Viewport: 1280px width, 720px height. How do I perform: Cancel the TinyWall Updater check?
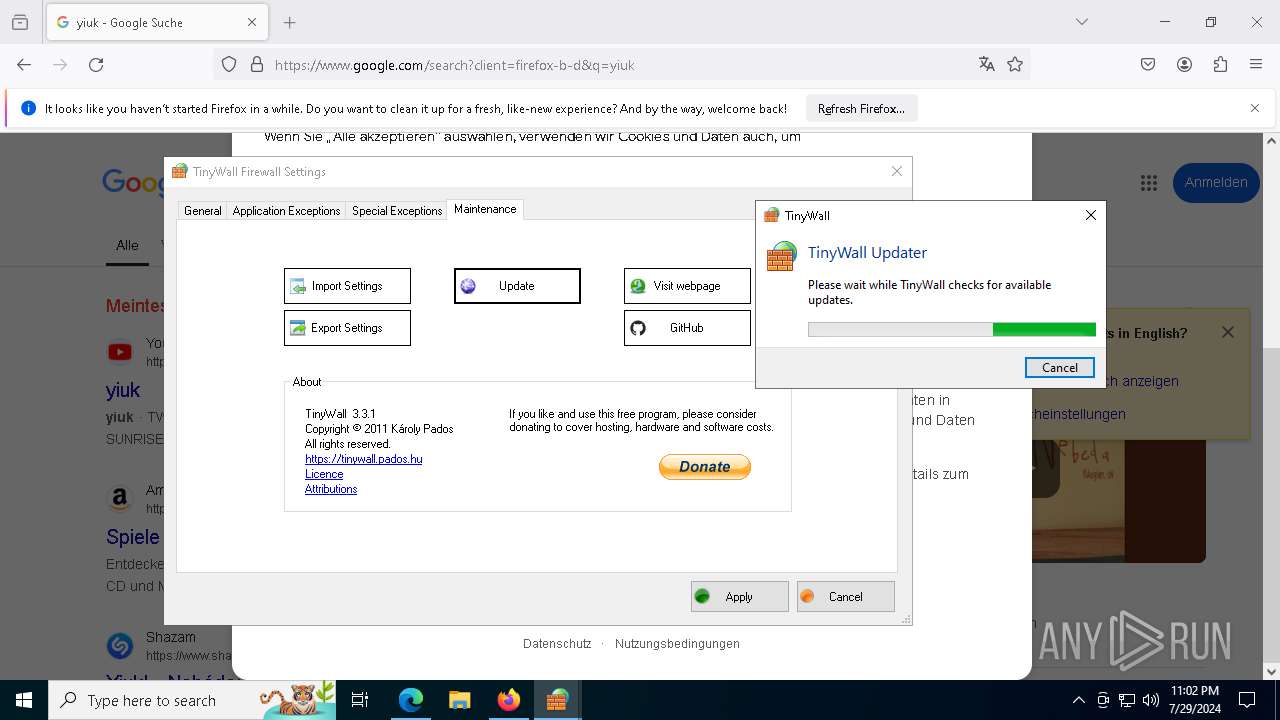[1060, 367]
